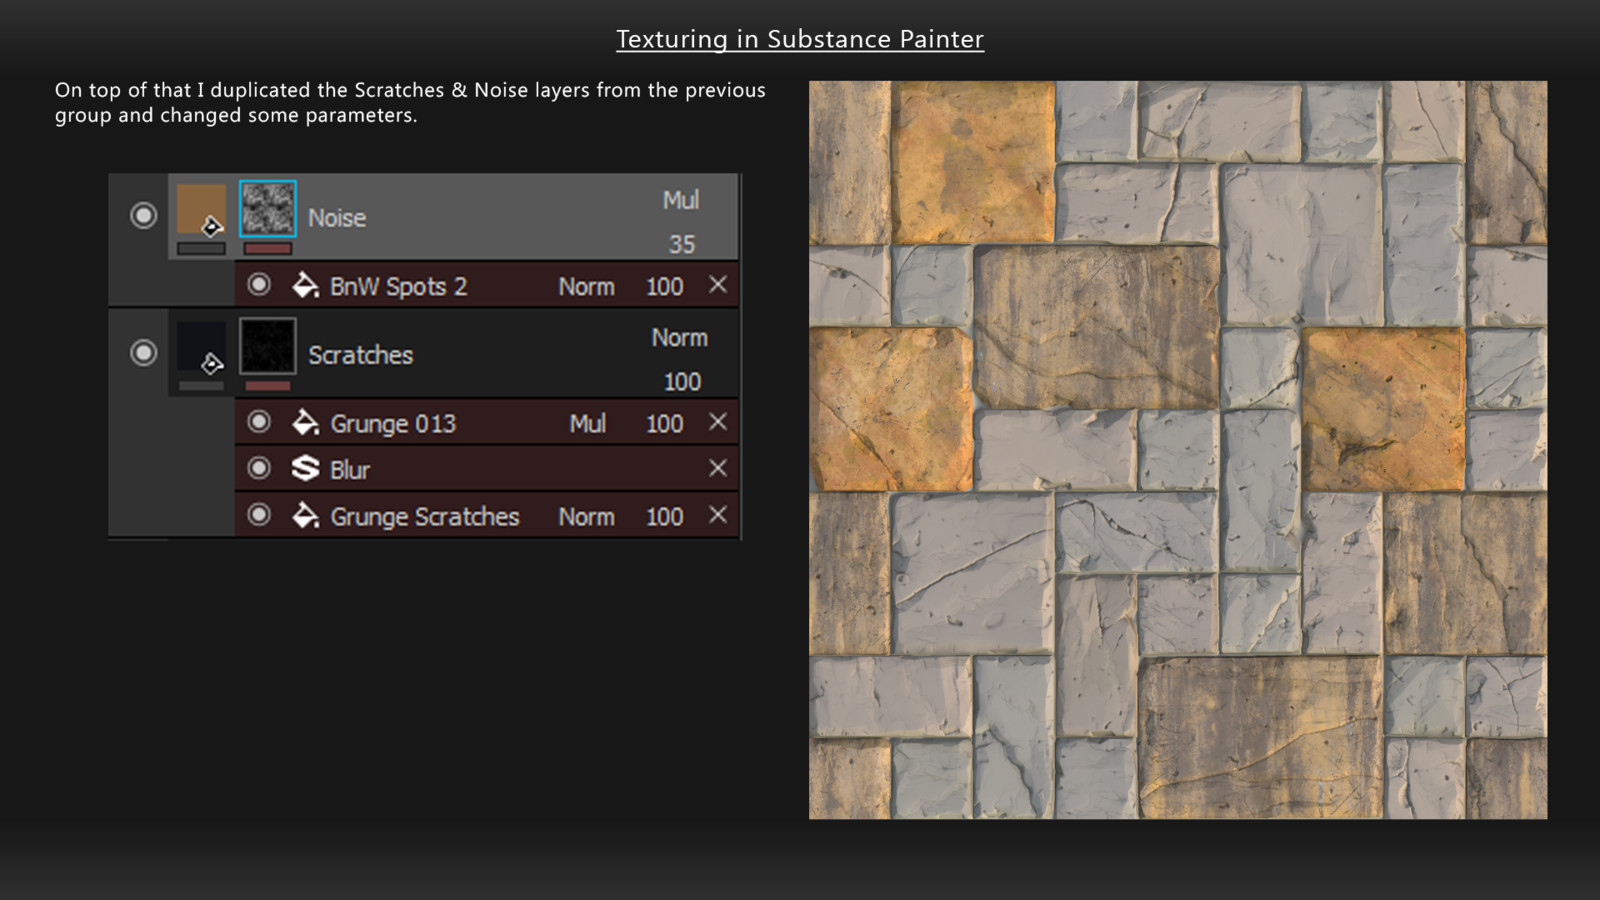The image size is (1600, 900).
Task: Toggle visibility of Blur filter
Action: (259, 468)
